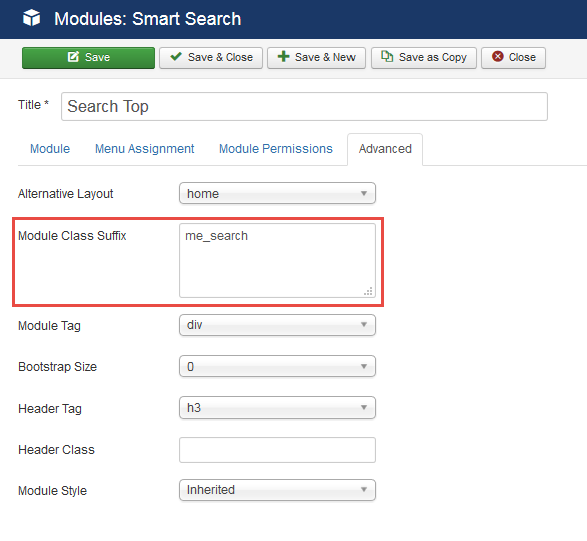
Task: Click the Module Class Suffix resize handle
Action: (368, 291)
